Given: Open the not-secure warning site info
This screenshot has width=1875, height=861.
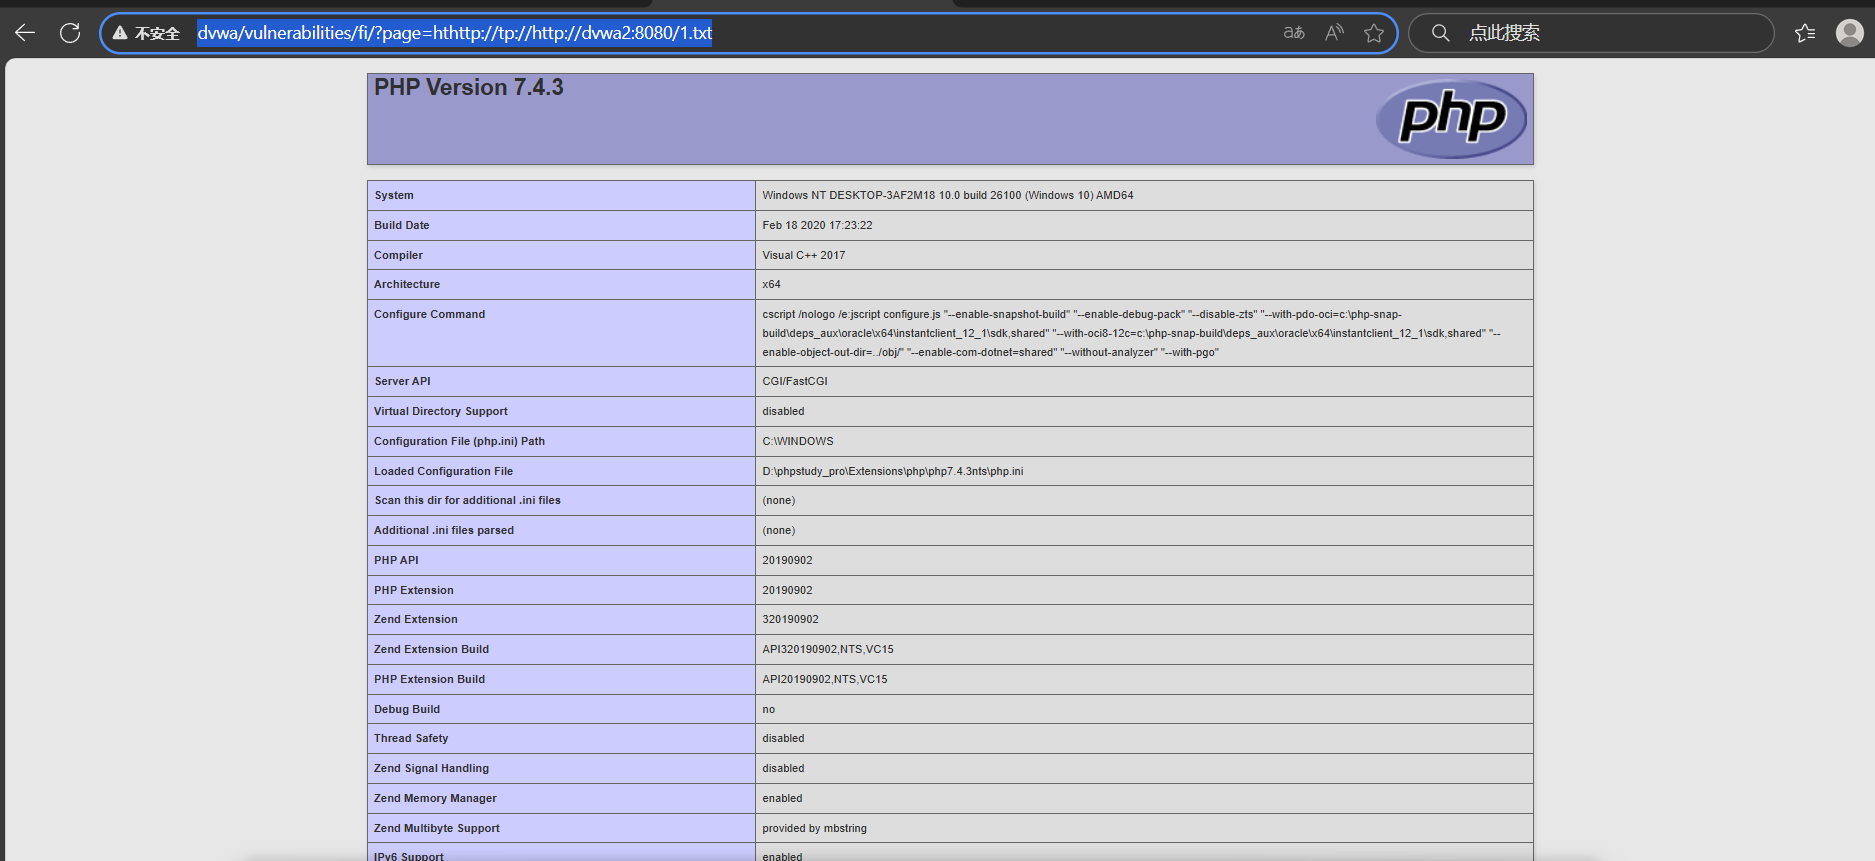Looking at the screenshot, I should [x=146, y=33].
